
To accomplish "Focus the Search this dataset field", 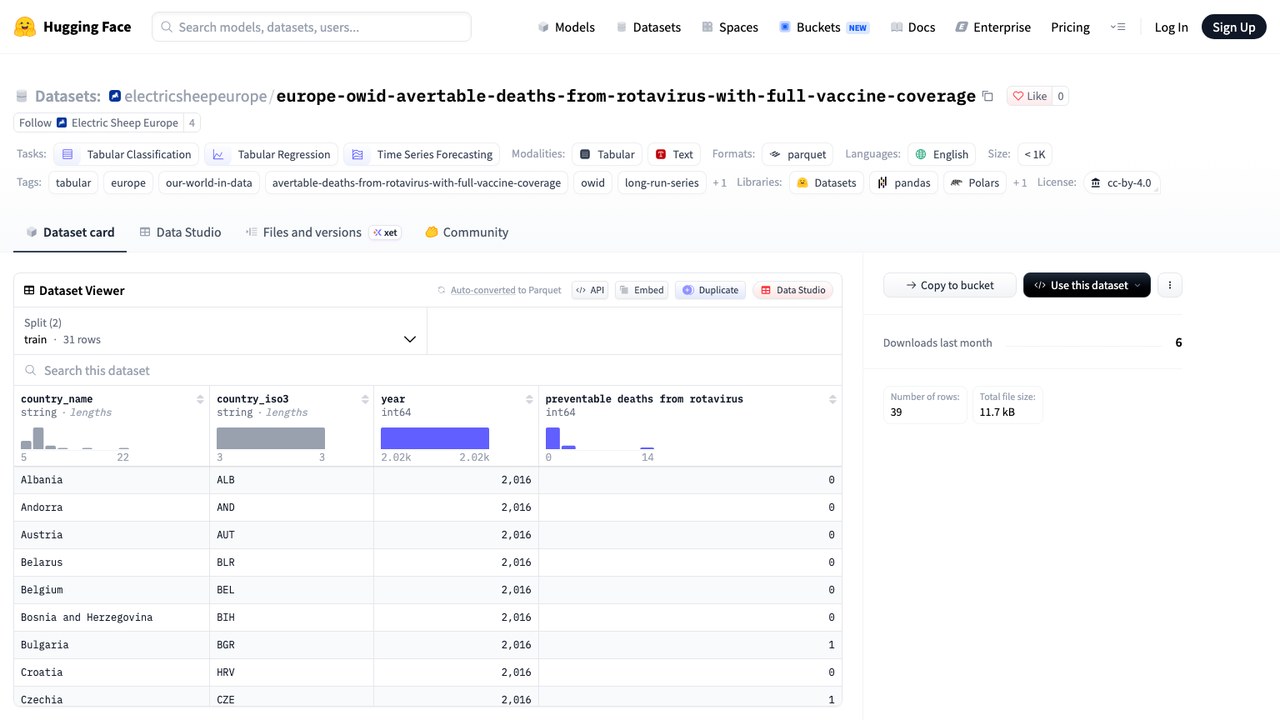I will (x=428, y=370).
